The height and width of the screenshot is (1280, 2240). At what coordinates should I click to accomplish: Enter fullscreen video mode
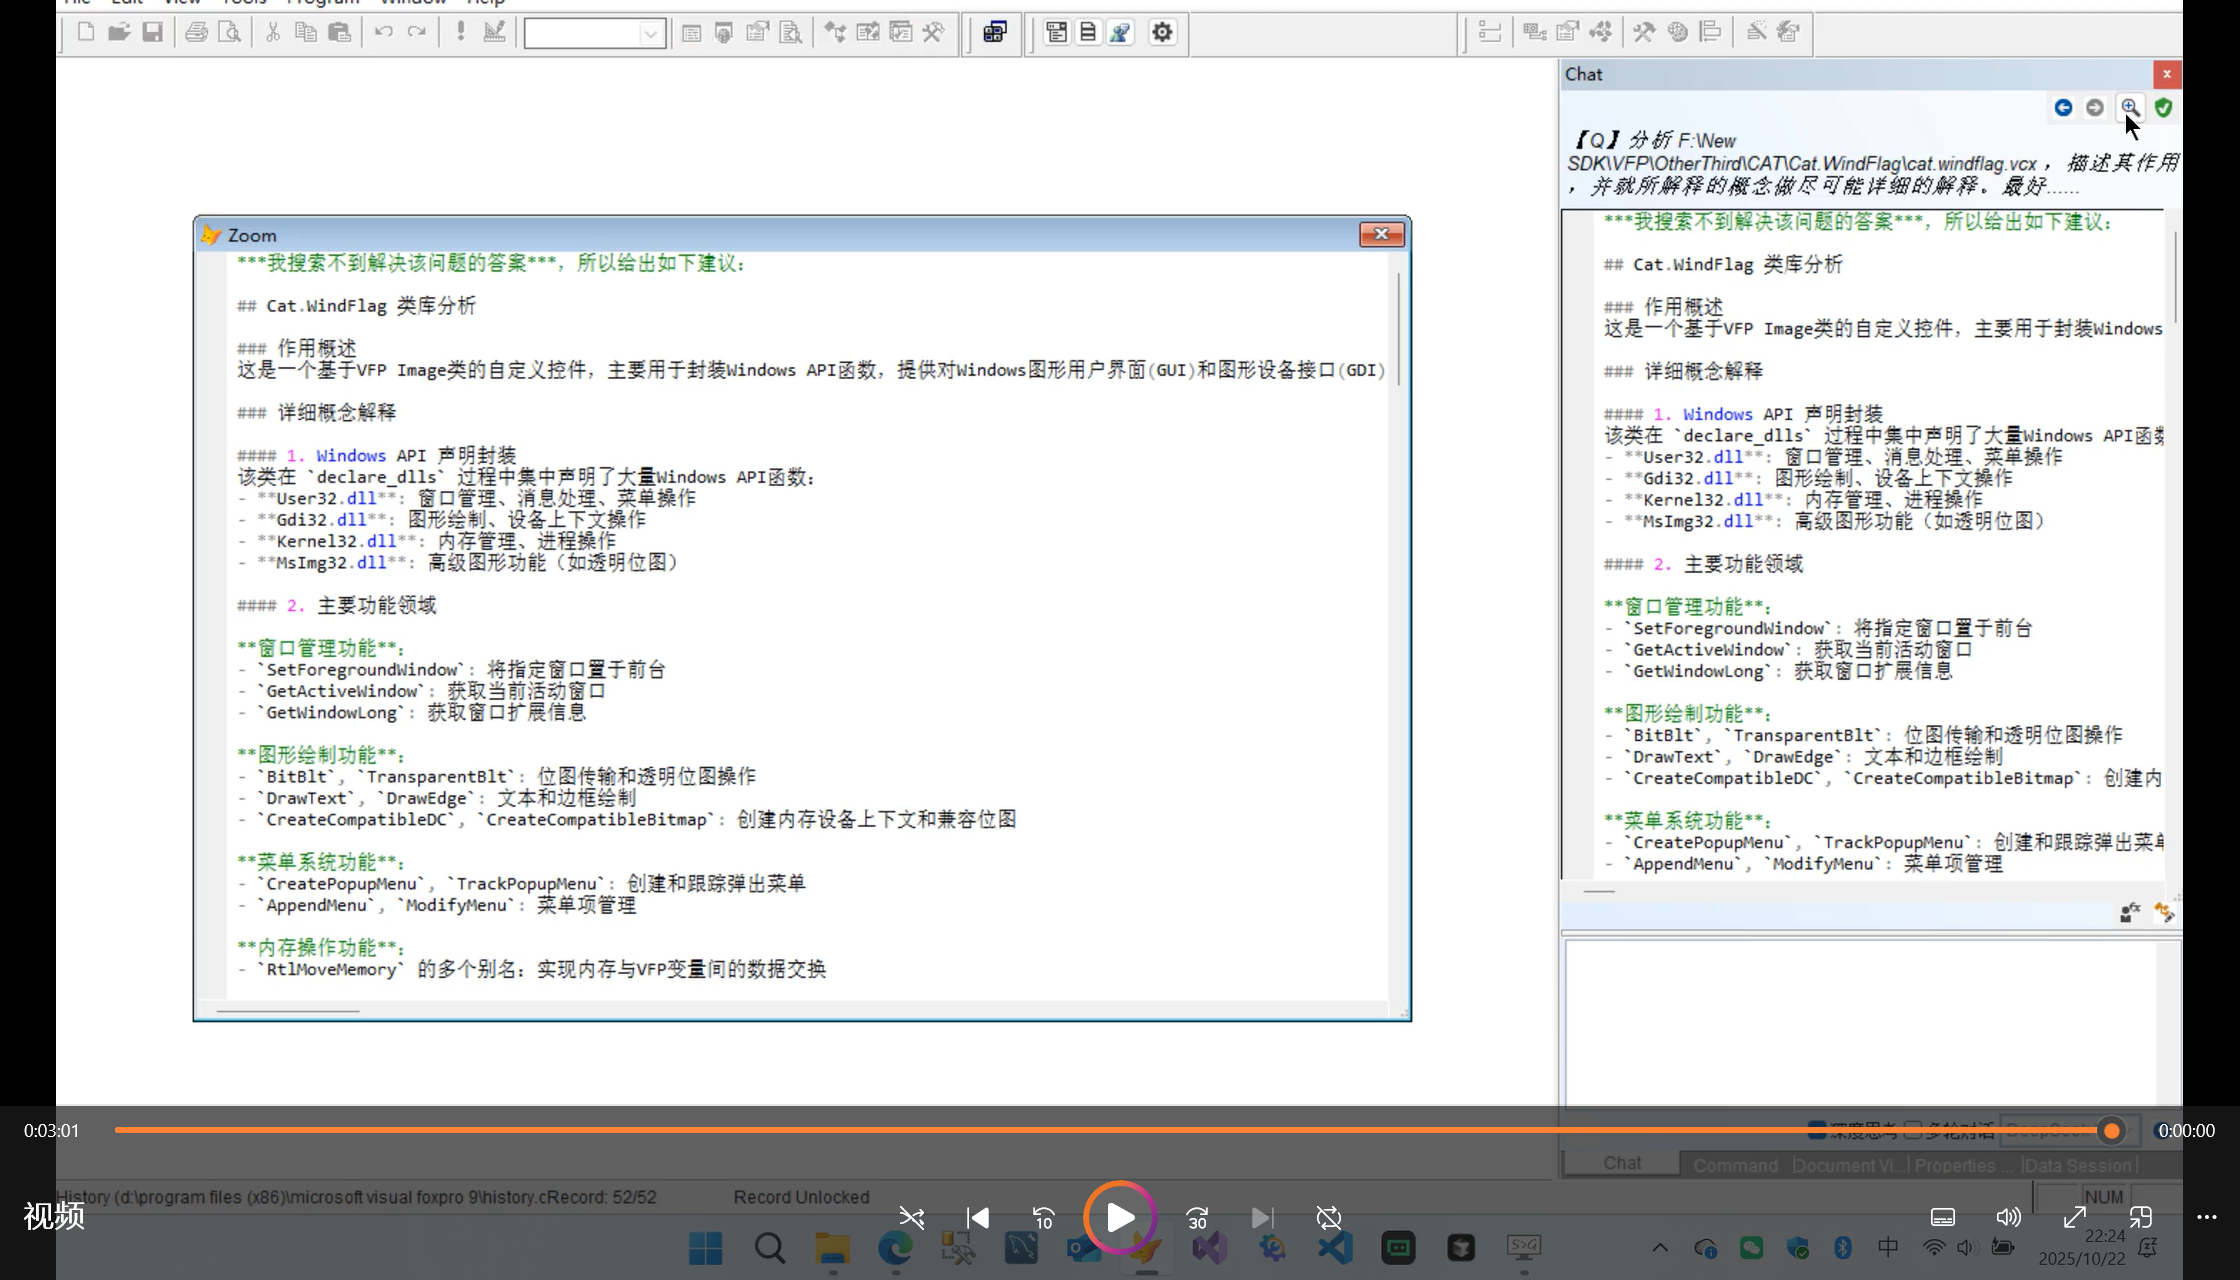tap(2074, 1217)
